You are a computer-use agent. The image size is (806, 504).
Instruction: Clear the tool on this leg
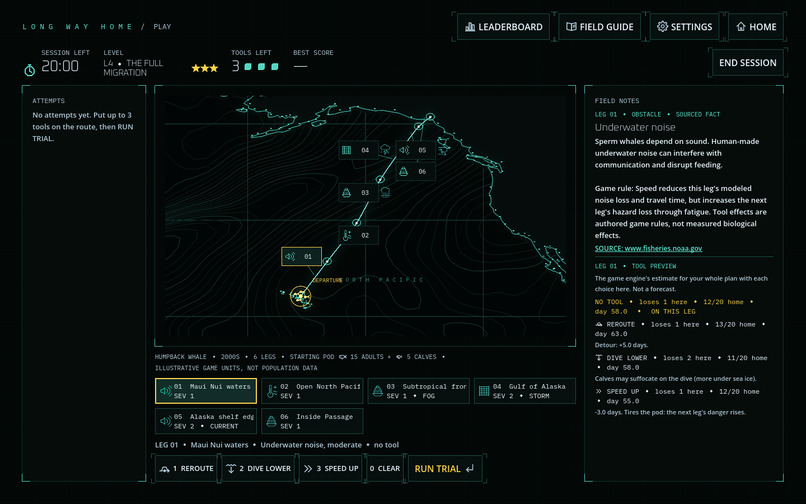pos(385,469)
